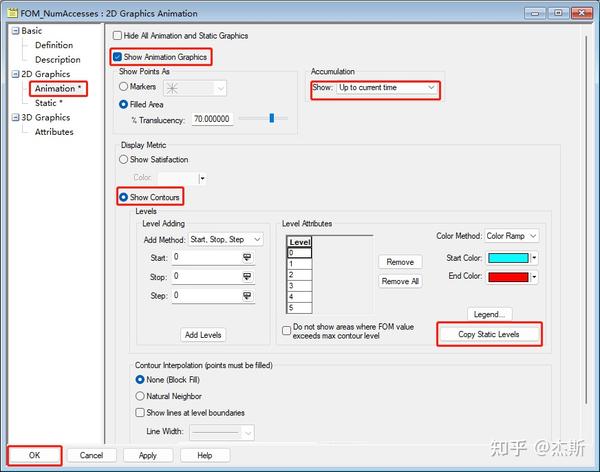The width and height of the screenshot is (600, 472).
Task: Open the Satisfaction Color dropdown arrow
Action: coord(202,178)
